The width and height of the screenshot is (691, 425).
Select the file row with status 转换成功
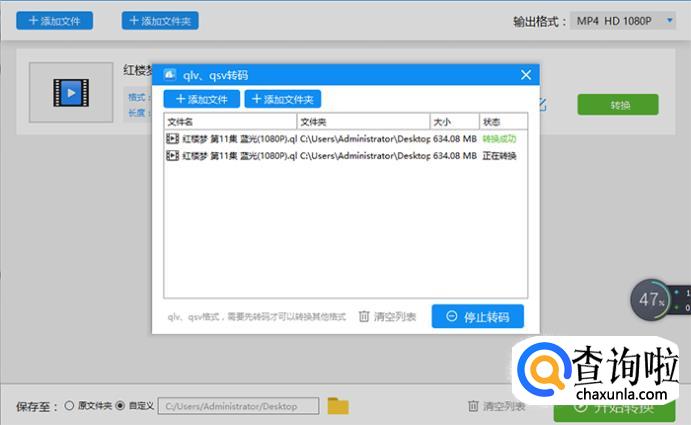[x=346, y=139]
